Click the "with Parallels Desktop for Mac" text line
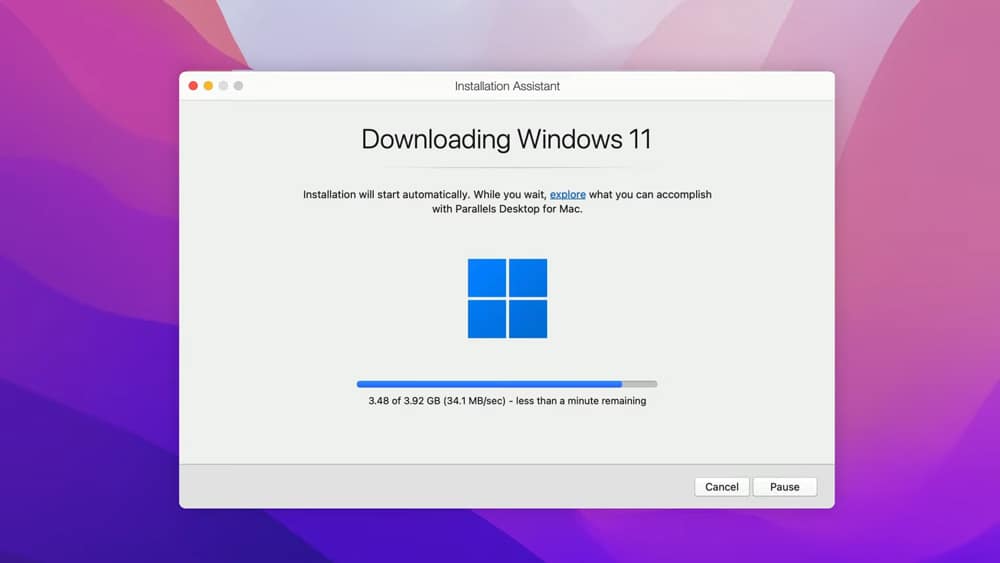Screen dimensions: 1000x563 coord(506,210)
